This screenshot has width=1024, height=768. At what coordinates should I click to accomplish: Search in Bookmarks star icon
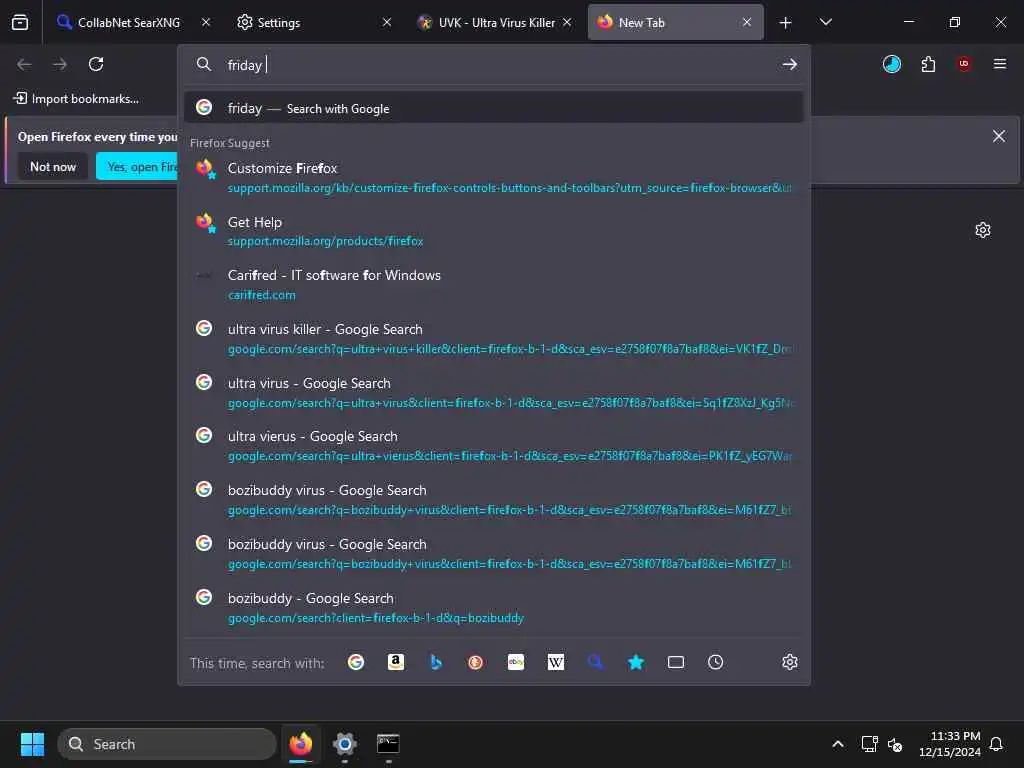635,662
